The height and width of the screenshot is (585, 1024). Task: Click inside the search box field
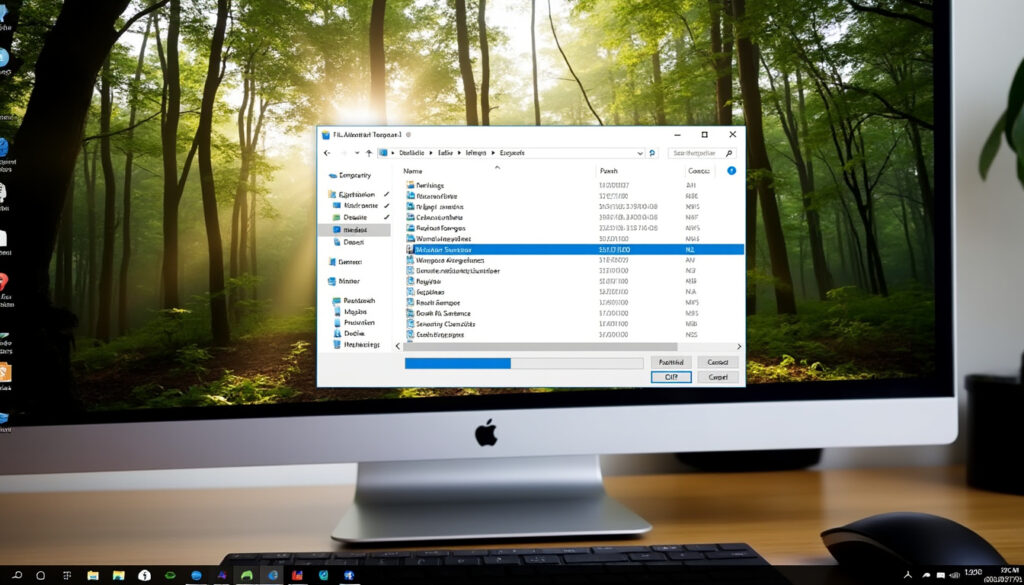(x=697, y=153)
